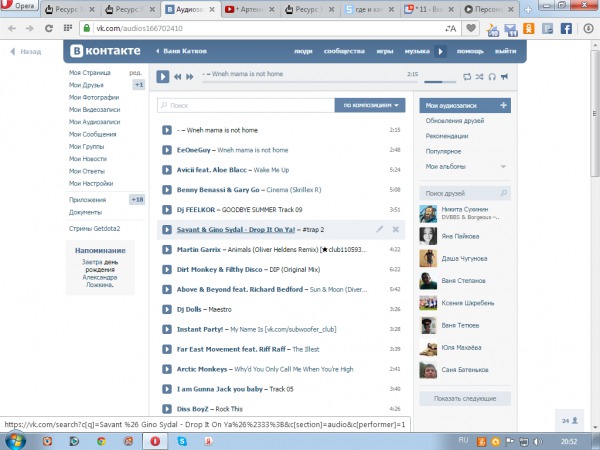Screen dimensions: 600x450
Task: Open people link in VK header
Action: pos(303,51)
